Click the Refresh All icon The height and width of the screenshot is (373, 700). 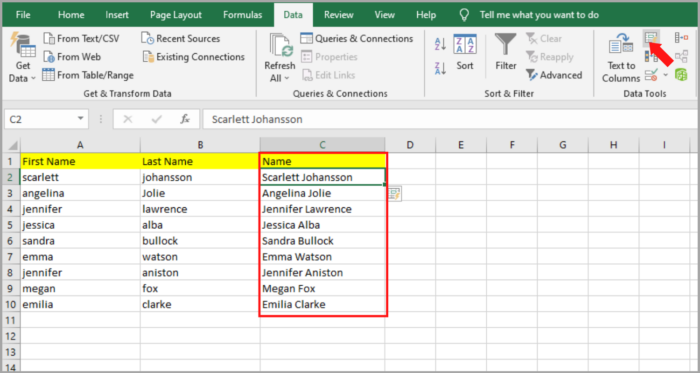pyautogui.click(x=280, y=45)
